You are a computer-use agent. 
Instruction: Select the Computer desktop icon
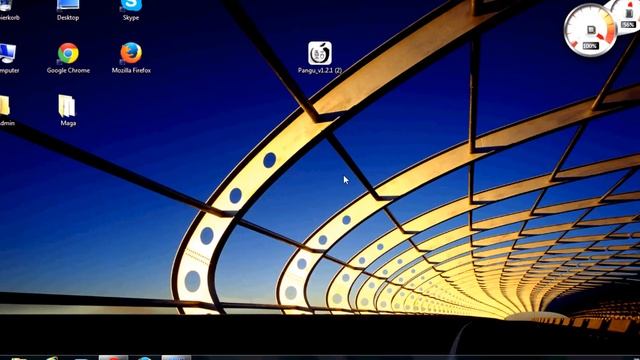tap(7, 54)
